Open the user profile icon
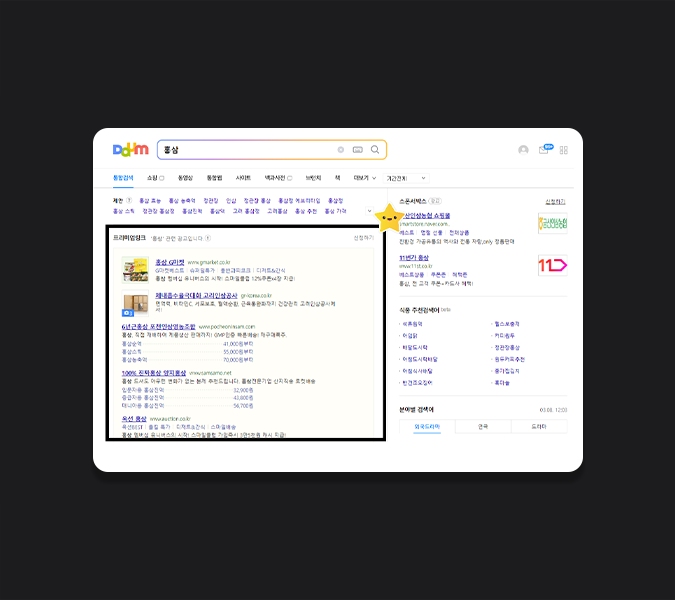Viewport: 675px width, 600px height. coord(523,150)
